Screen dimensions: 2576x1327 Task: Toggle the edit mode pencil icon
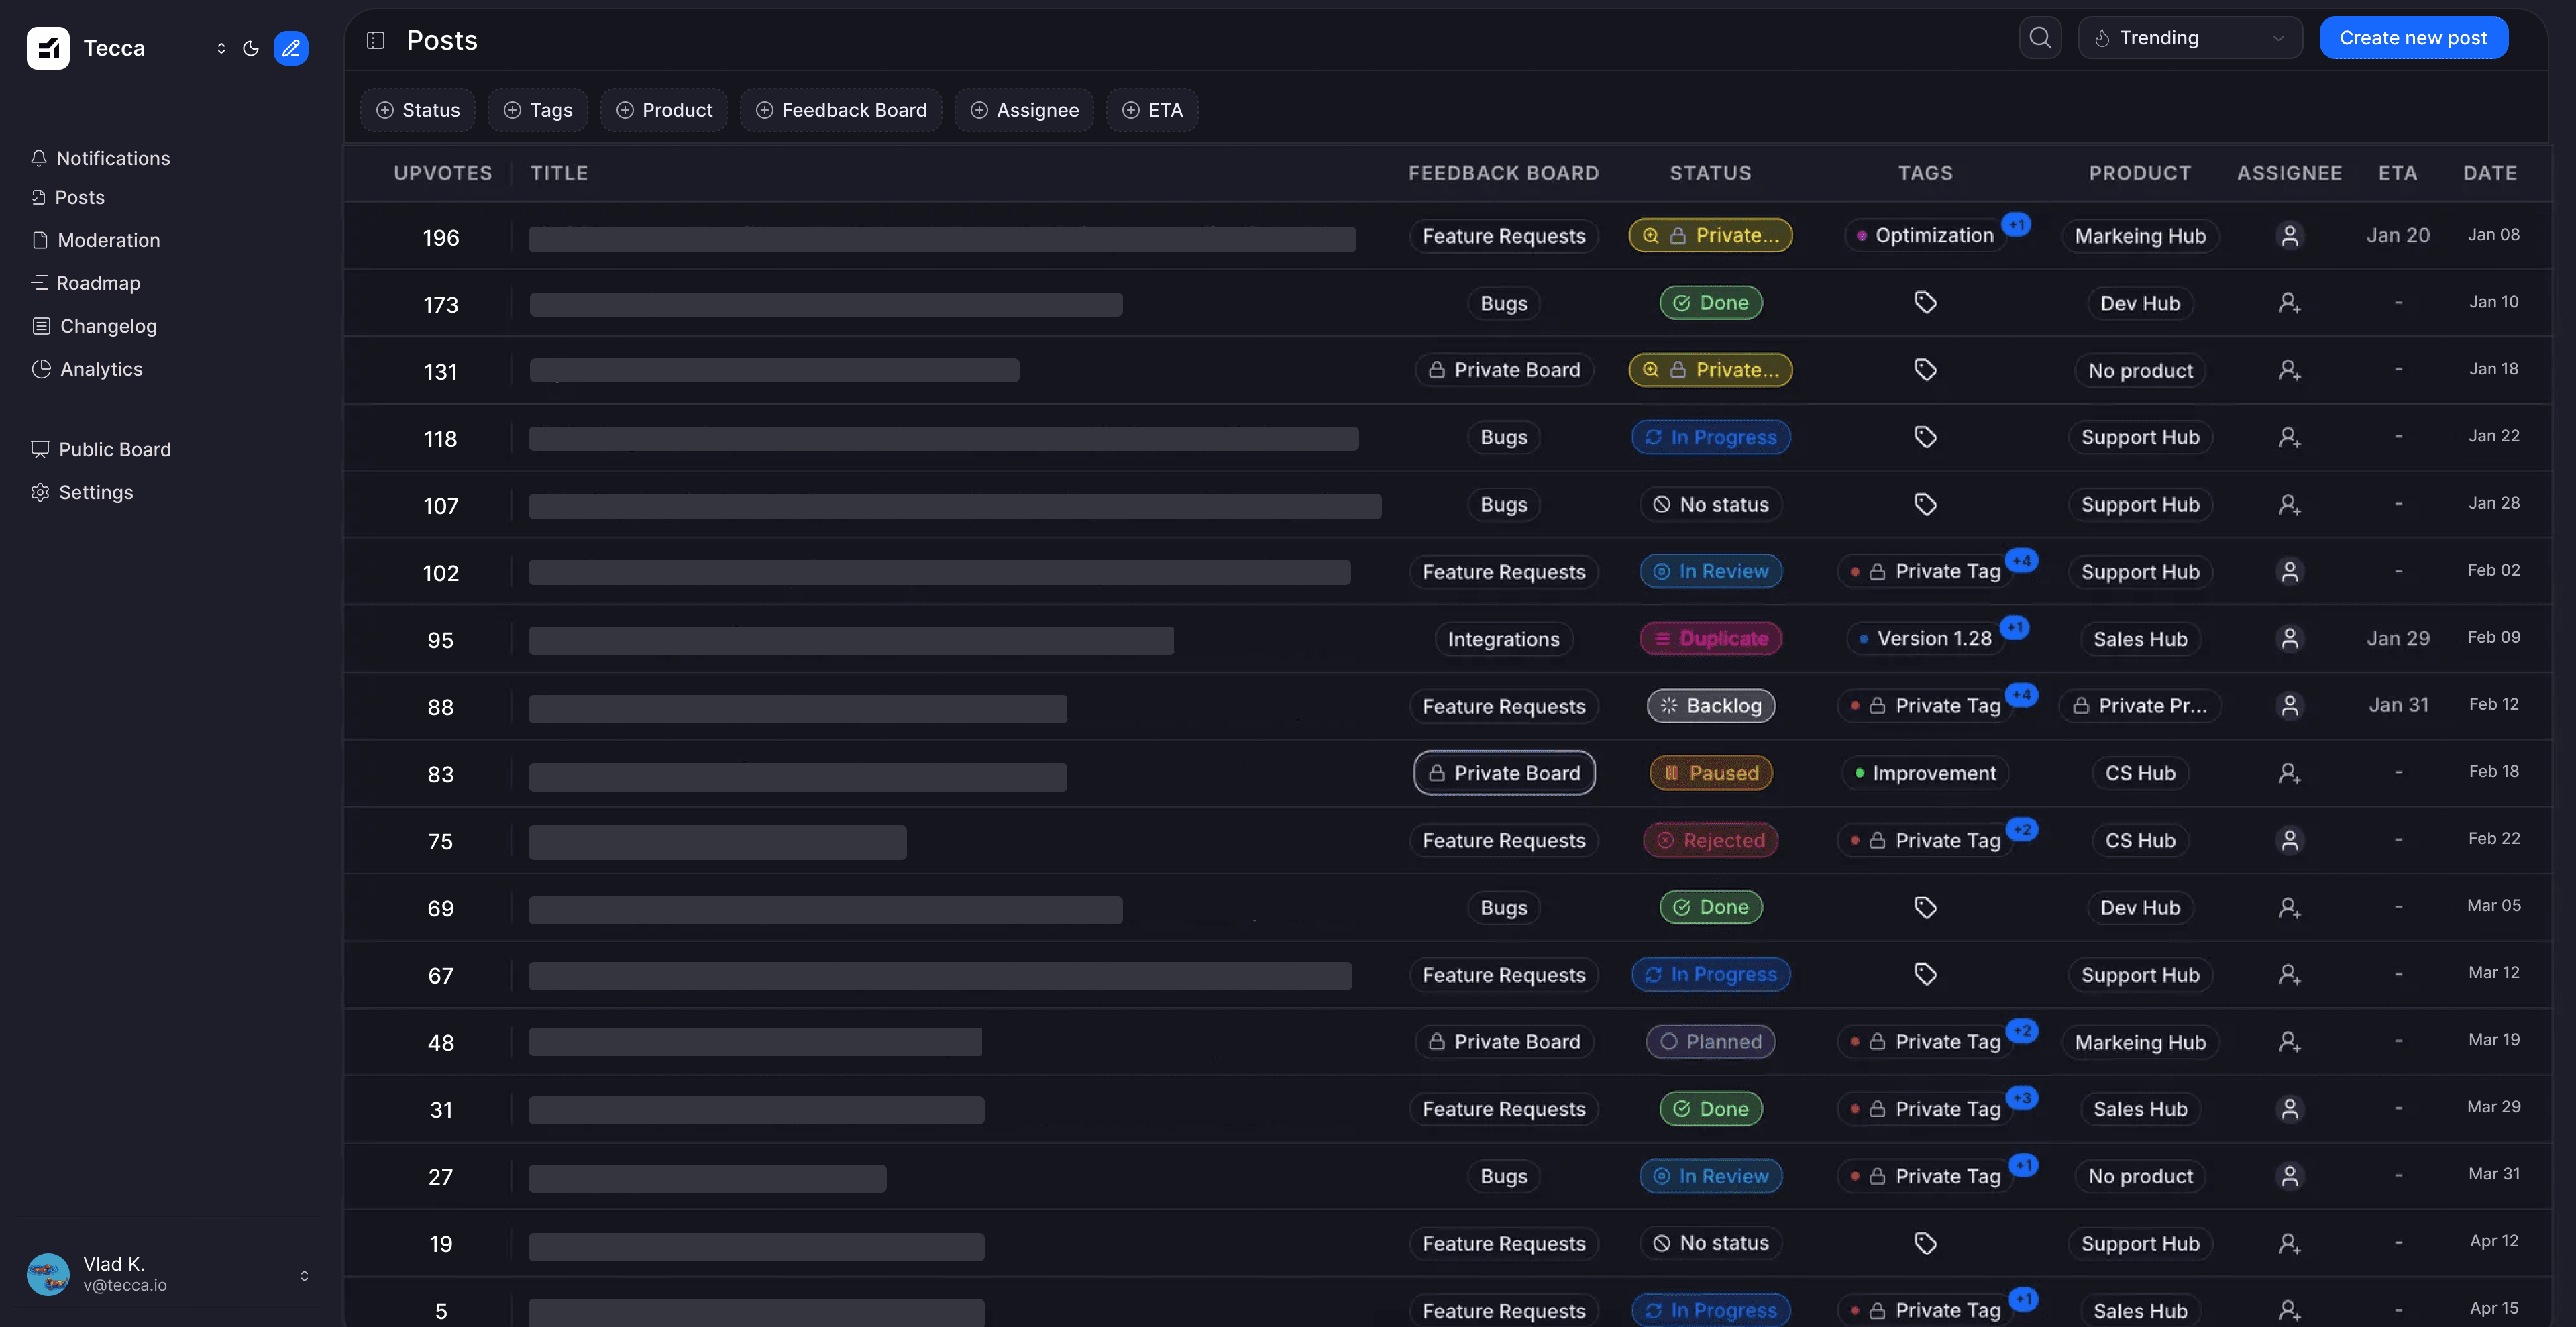pos(290,48)
